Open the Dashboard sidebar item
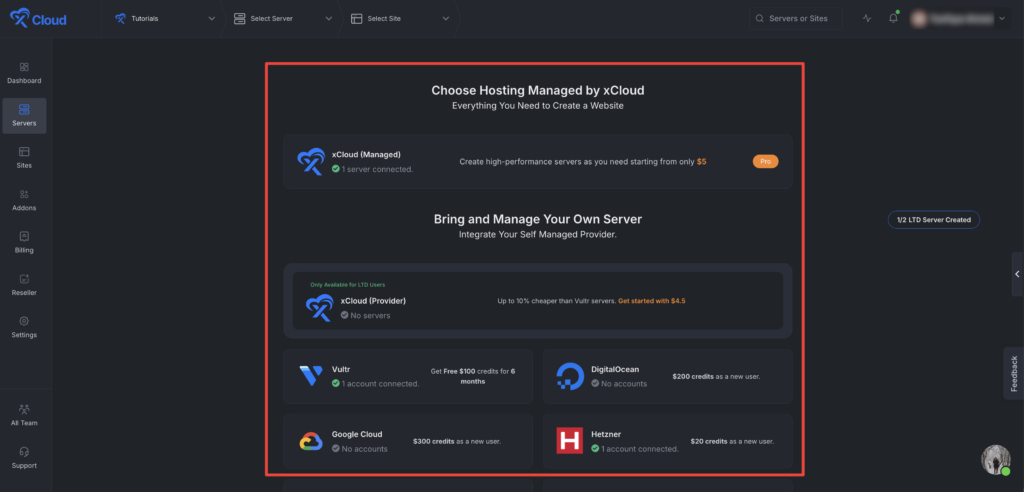1024x492 pixels. [24, 73]
